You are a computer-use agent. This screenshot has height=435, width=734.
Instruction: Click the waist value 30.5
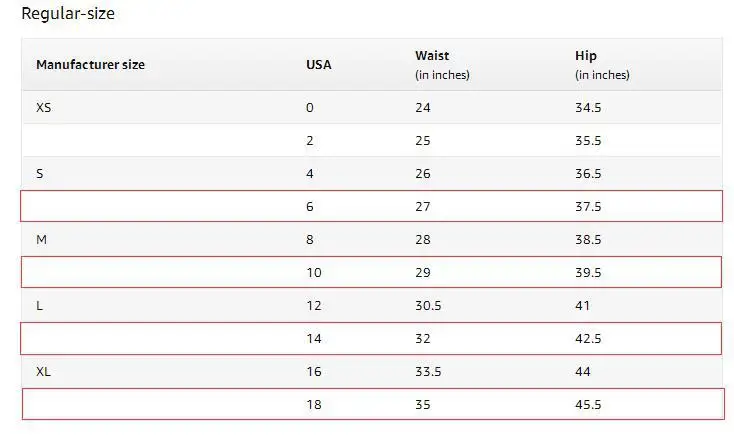428,306
